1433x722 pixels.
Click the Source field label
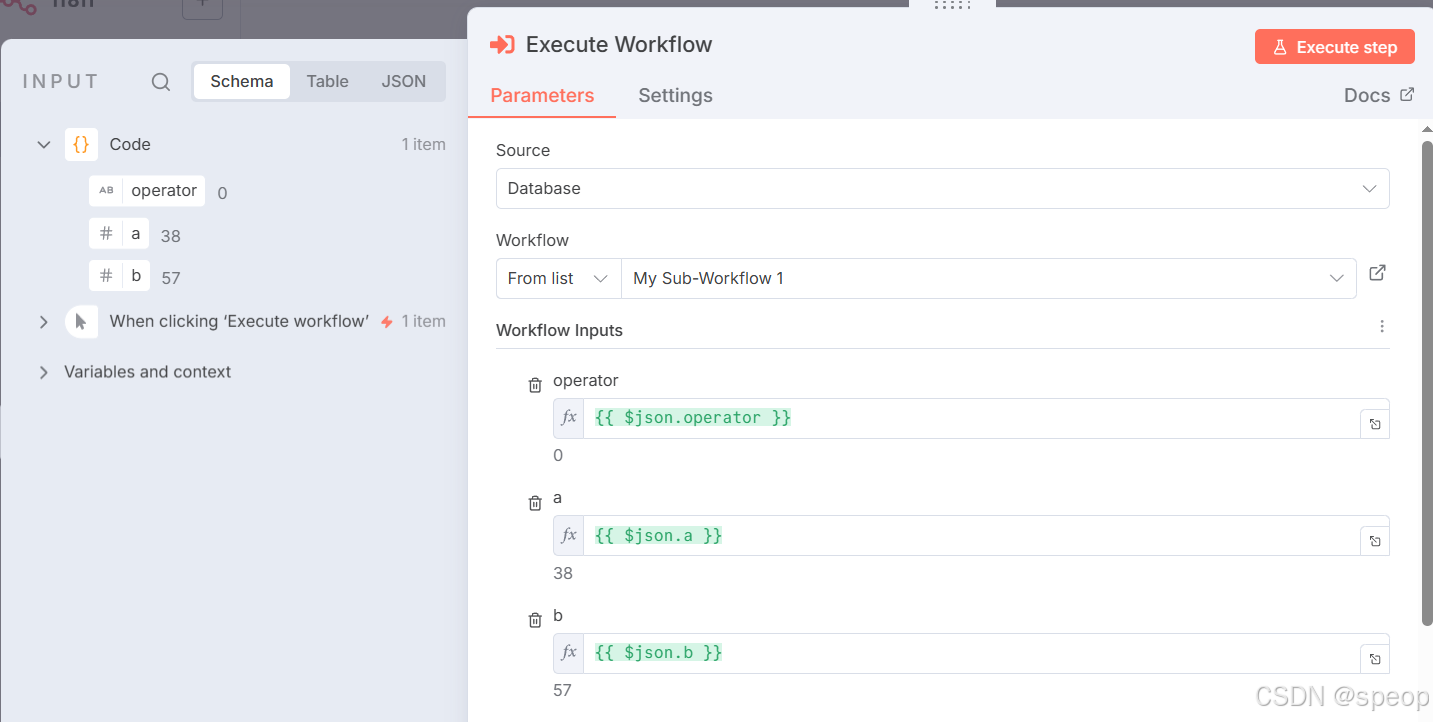523,150
